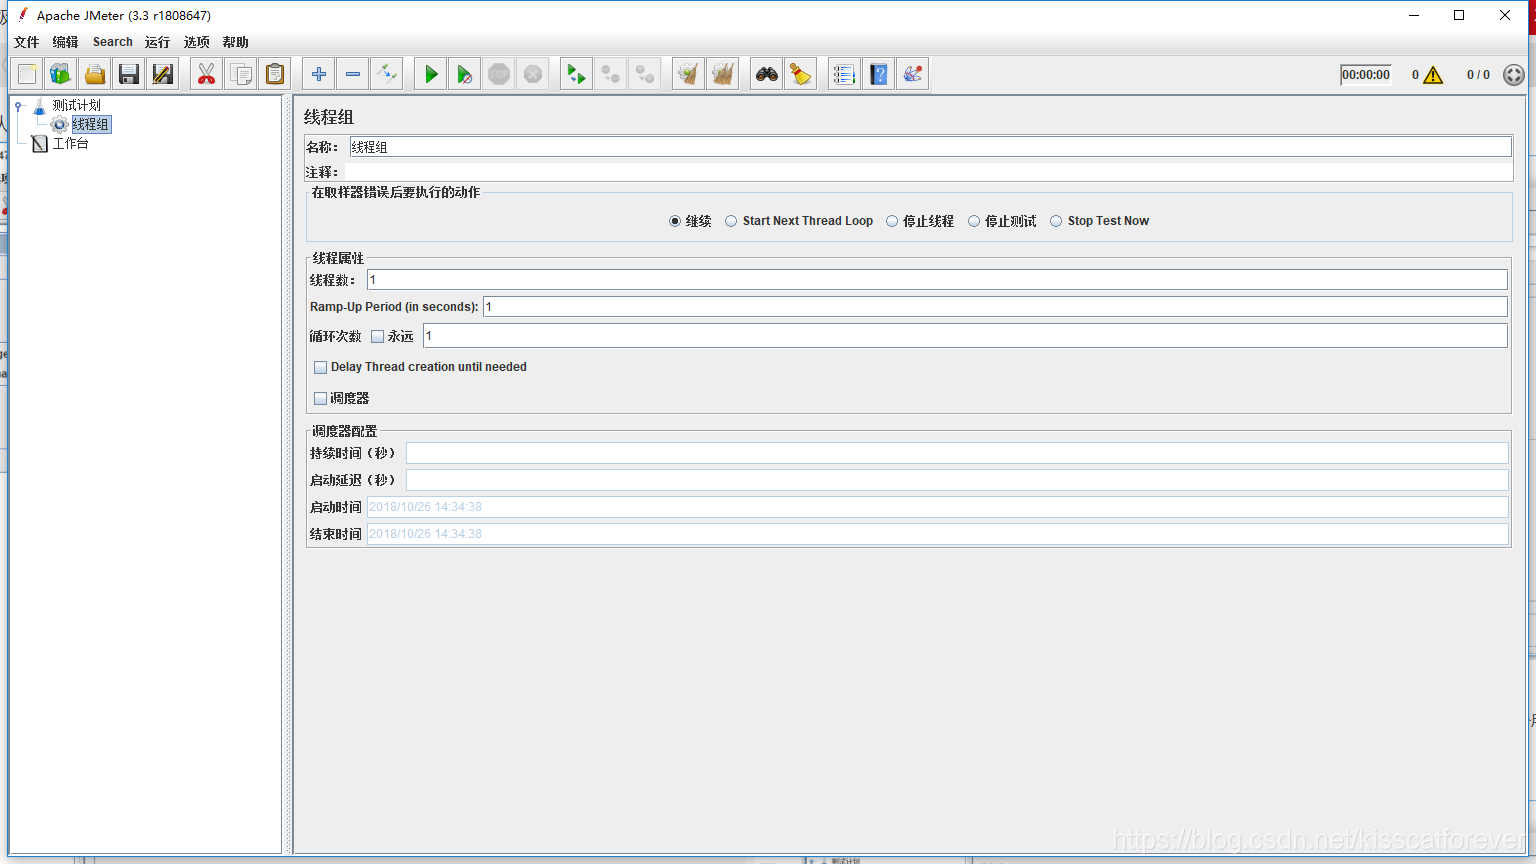Open the 文件 menu
1536x864 pixels.
click(27, 42)
